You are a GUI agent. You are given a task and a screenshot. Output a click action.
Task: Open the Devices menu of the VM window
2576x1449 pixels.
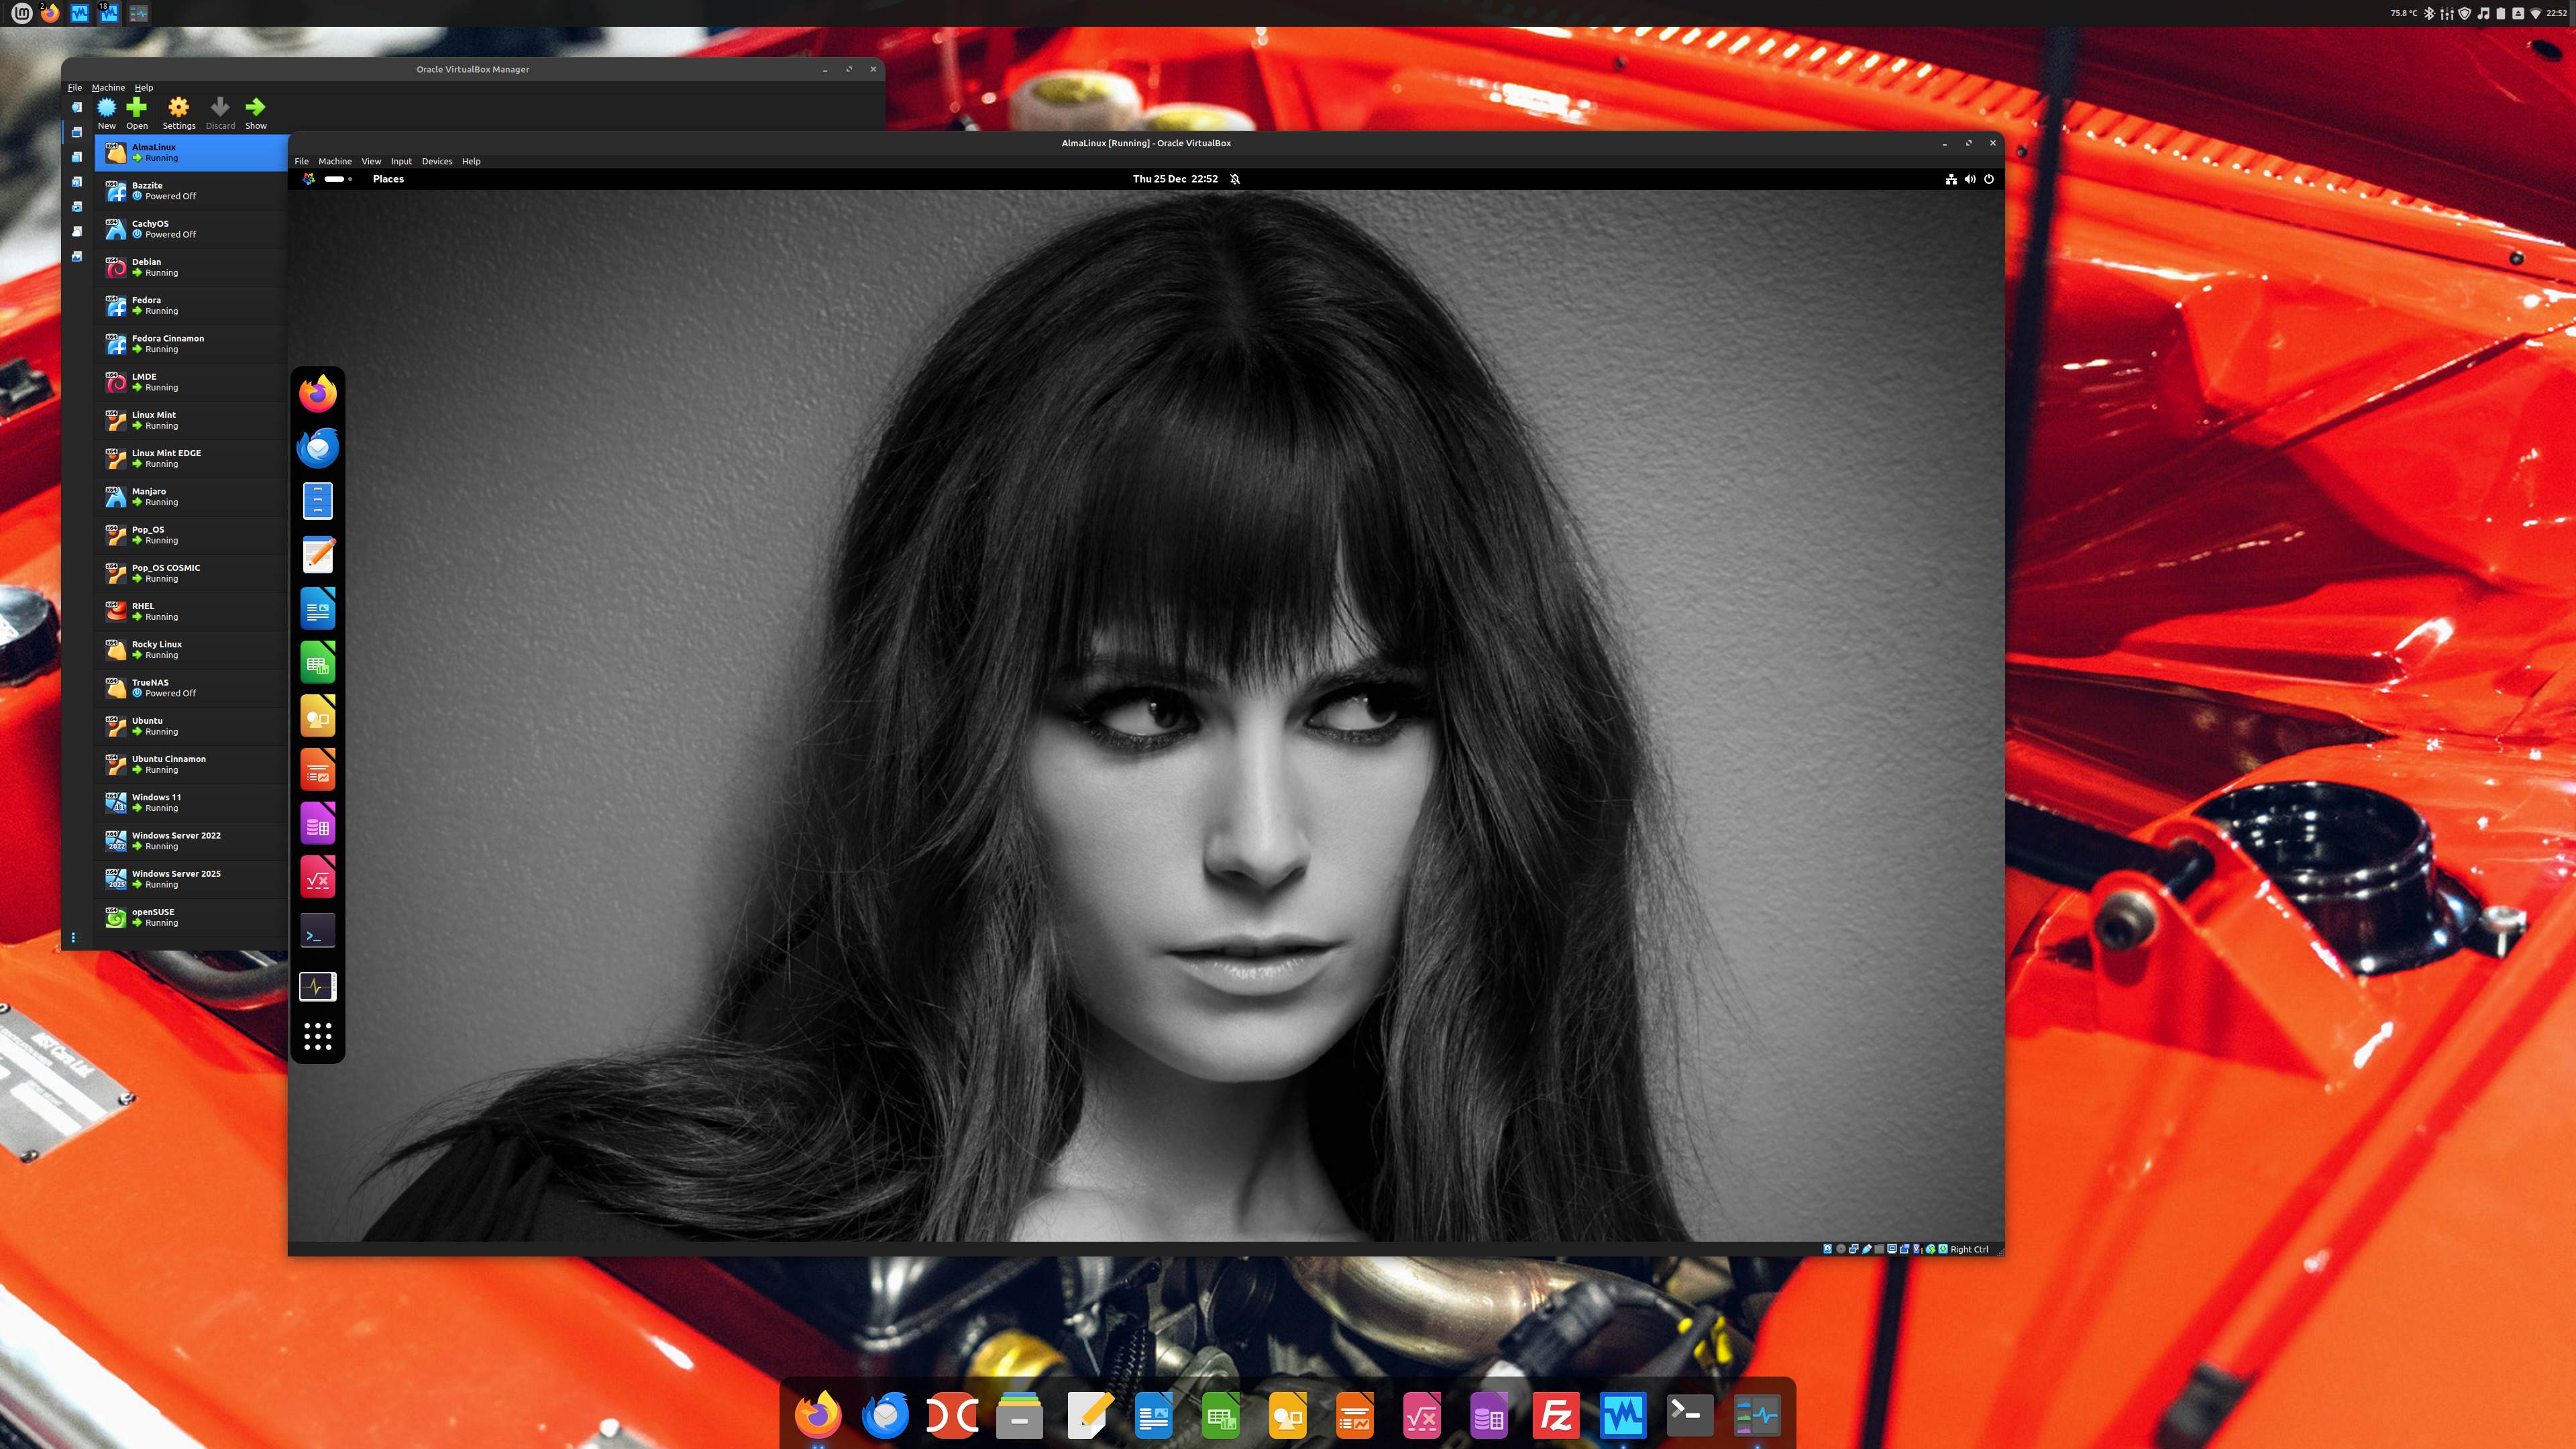436,161
